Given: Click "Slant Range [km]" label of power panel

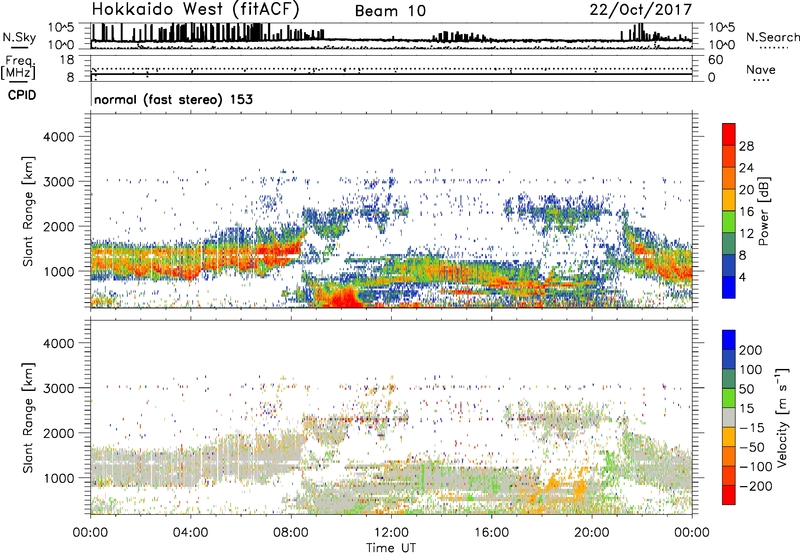Looking at the screenshot, I should 28,211.
